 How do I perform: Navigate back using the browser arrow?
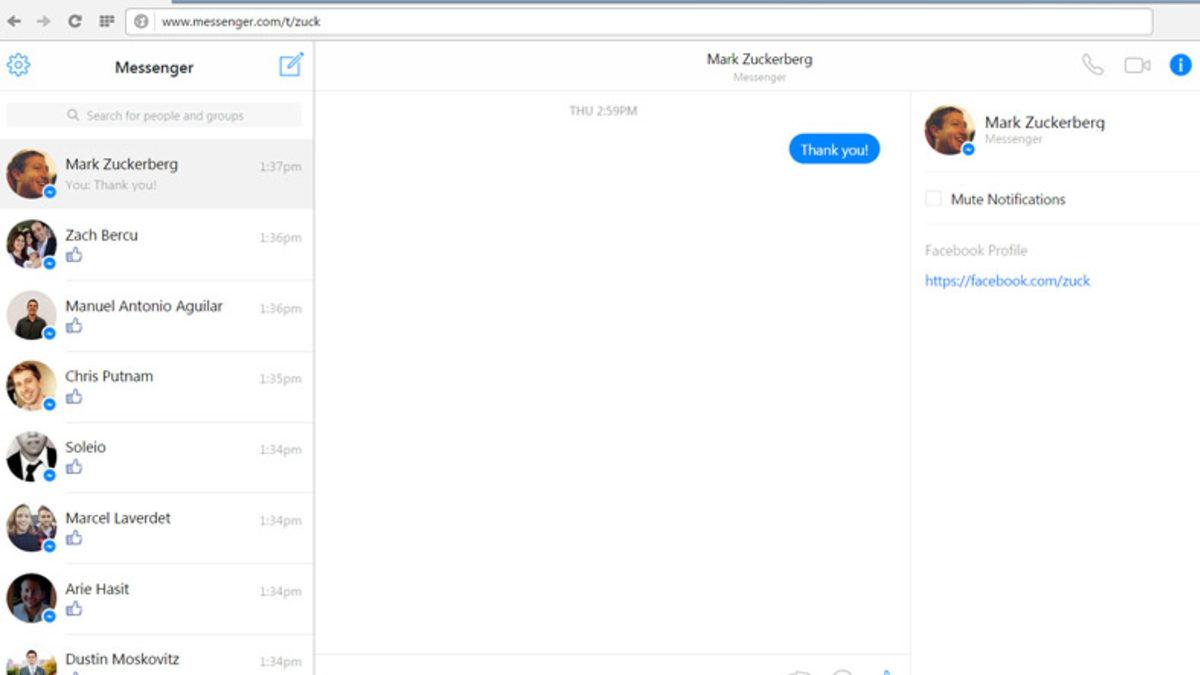(14, 20)
